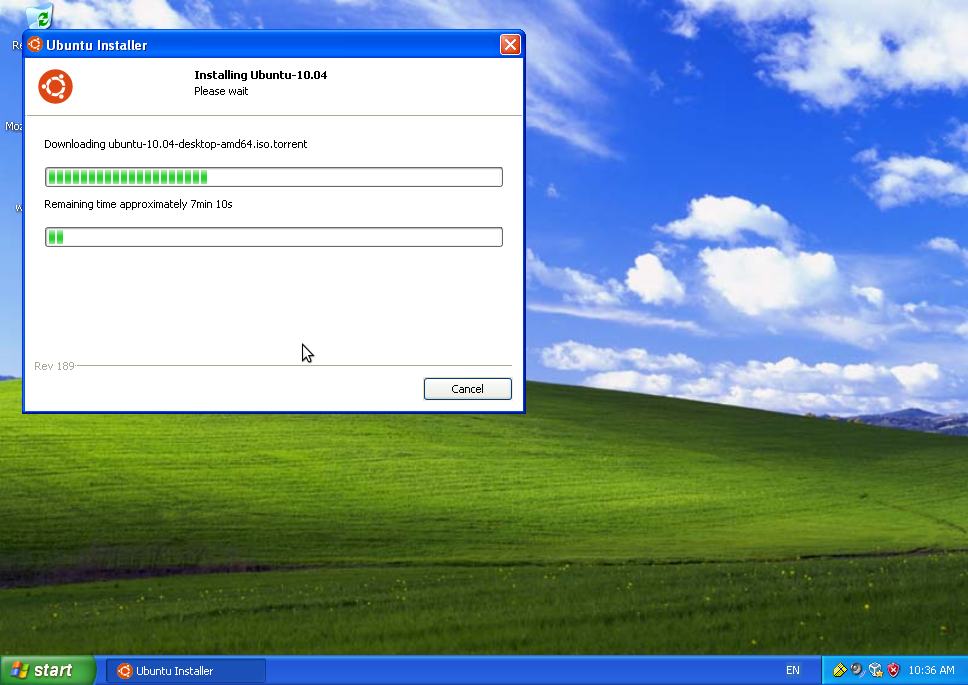The width and height of the screenshot is (968, 685).
Task: Click the overall installation progress bar
Action: (273, 237)
